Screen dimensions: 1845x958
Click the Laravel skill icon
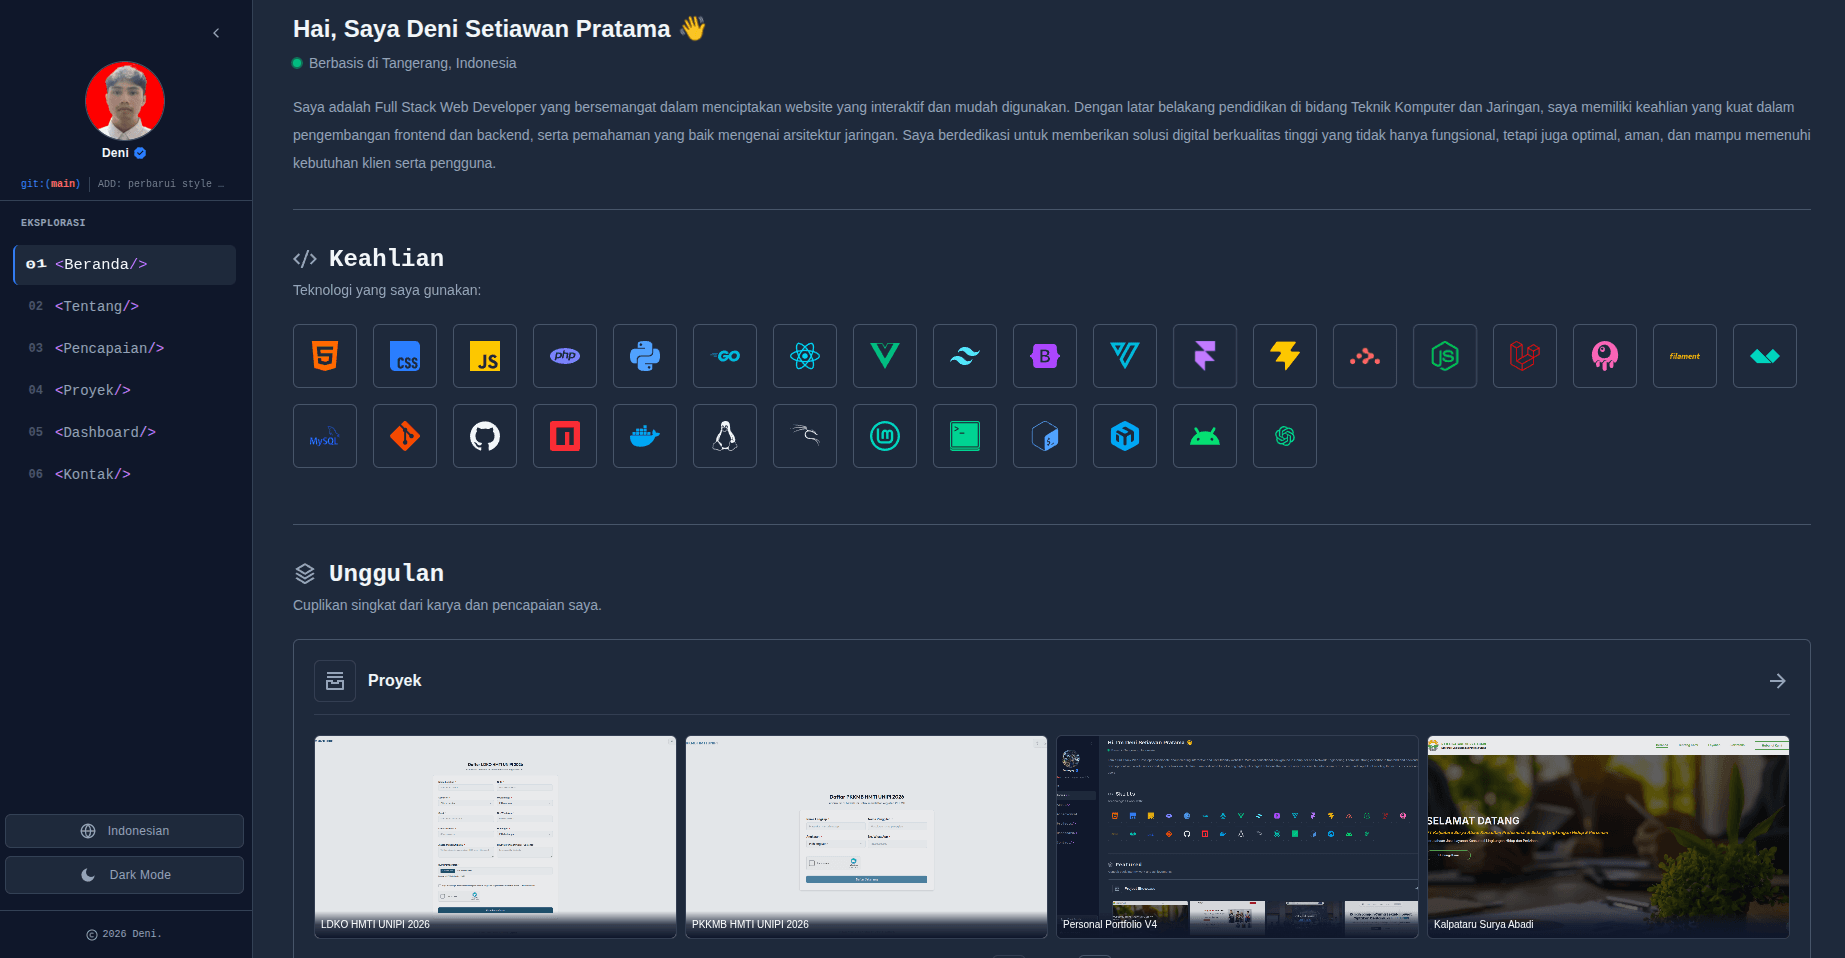pyautogui.click(x=1525, y=356)
